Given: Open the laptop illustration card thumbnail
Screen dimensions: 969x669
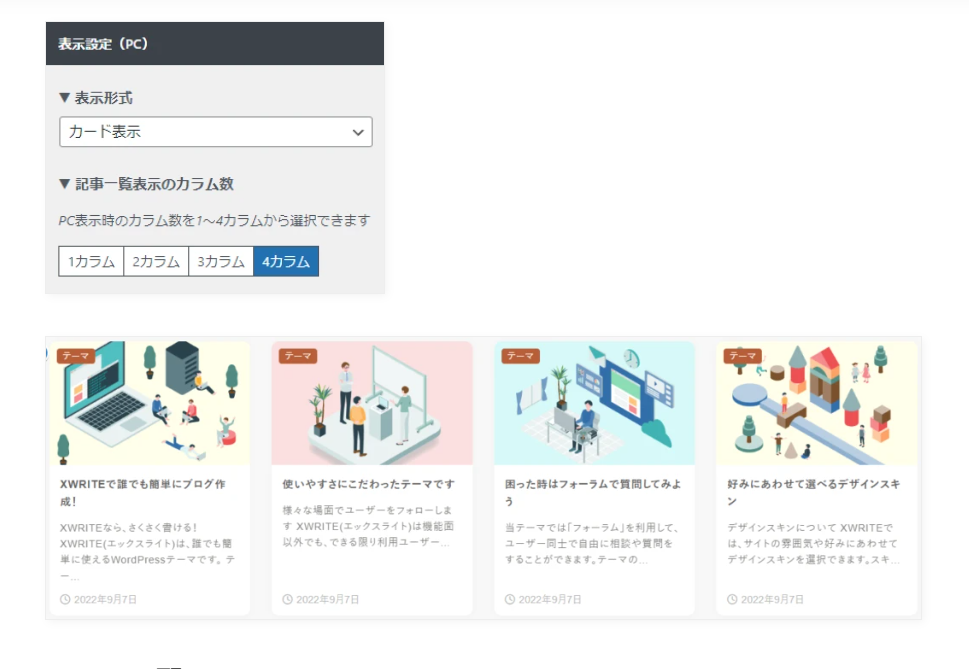Looking at the screenshot, I should pos(150,403).
